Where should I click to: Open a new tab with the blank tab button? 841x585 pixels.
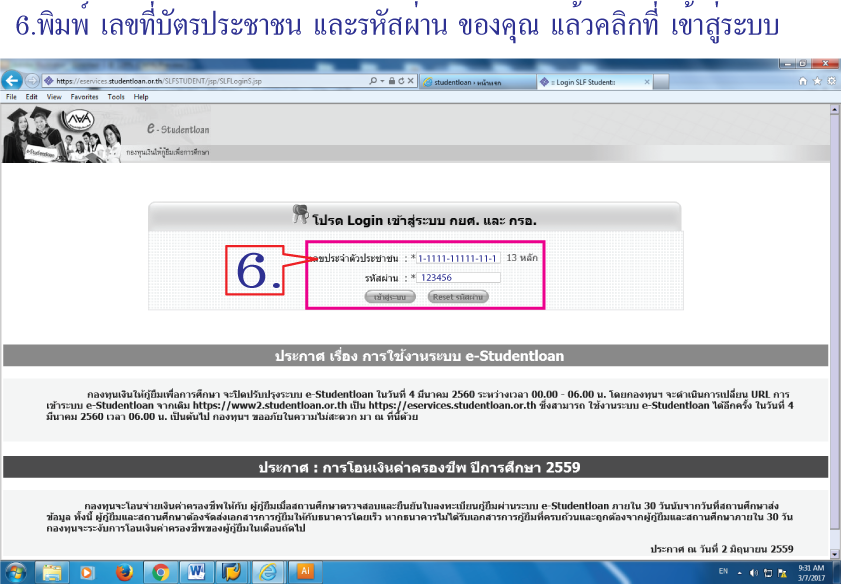[x=661, y=82]
